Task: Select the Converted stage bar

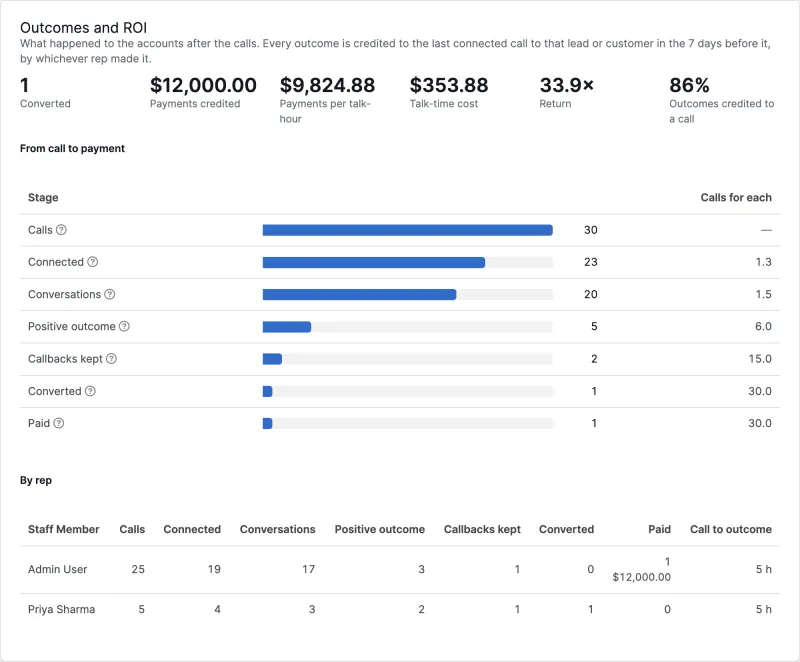Action: [408, 391]
